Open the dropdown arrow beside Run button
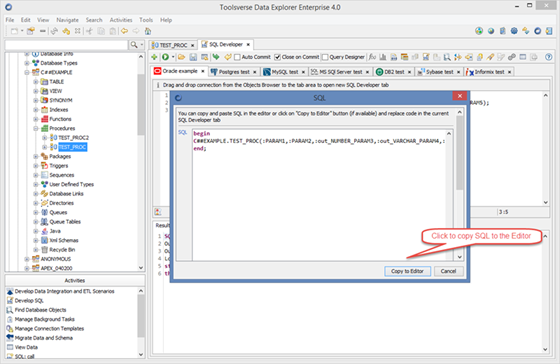The width and height of the screenshot is (560, 364). tap(173, 57)
